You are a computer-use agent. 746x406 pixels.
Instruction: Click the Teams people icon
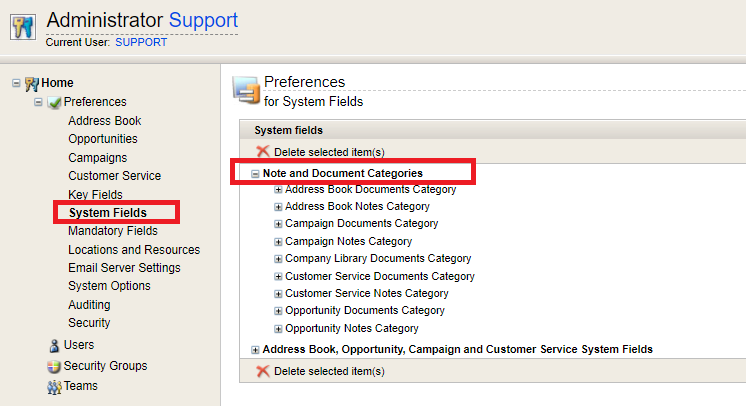pyautogui.click(x=54, y=386)
